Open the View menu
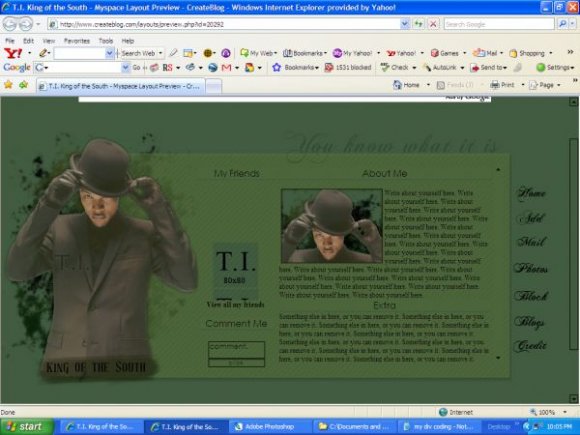Screen dimensions: 580x435 [48, 41]
